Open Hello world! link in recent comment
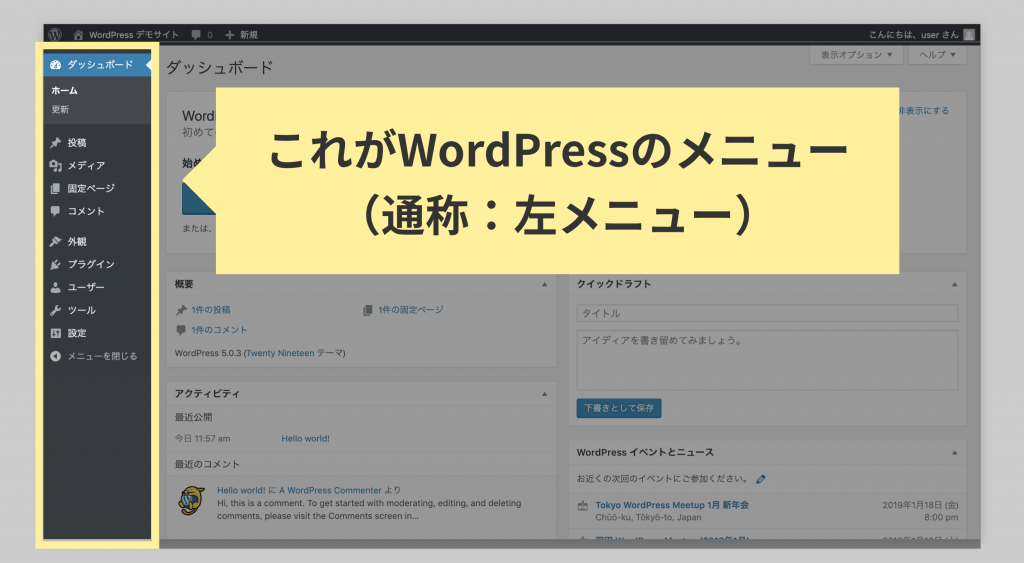The width and height of the screenshot is (1024, 563). point(241,491)
